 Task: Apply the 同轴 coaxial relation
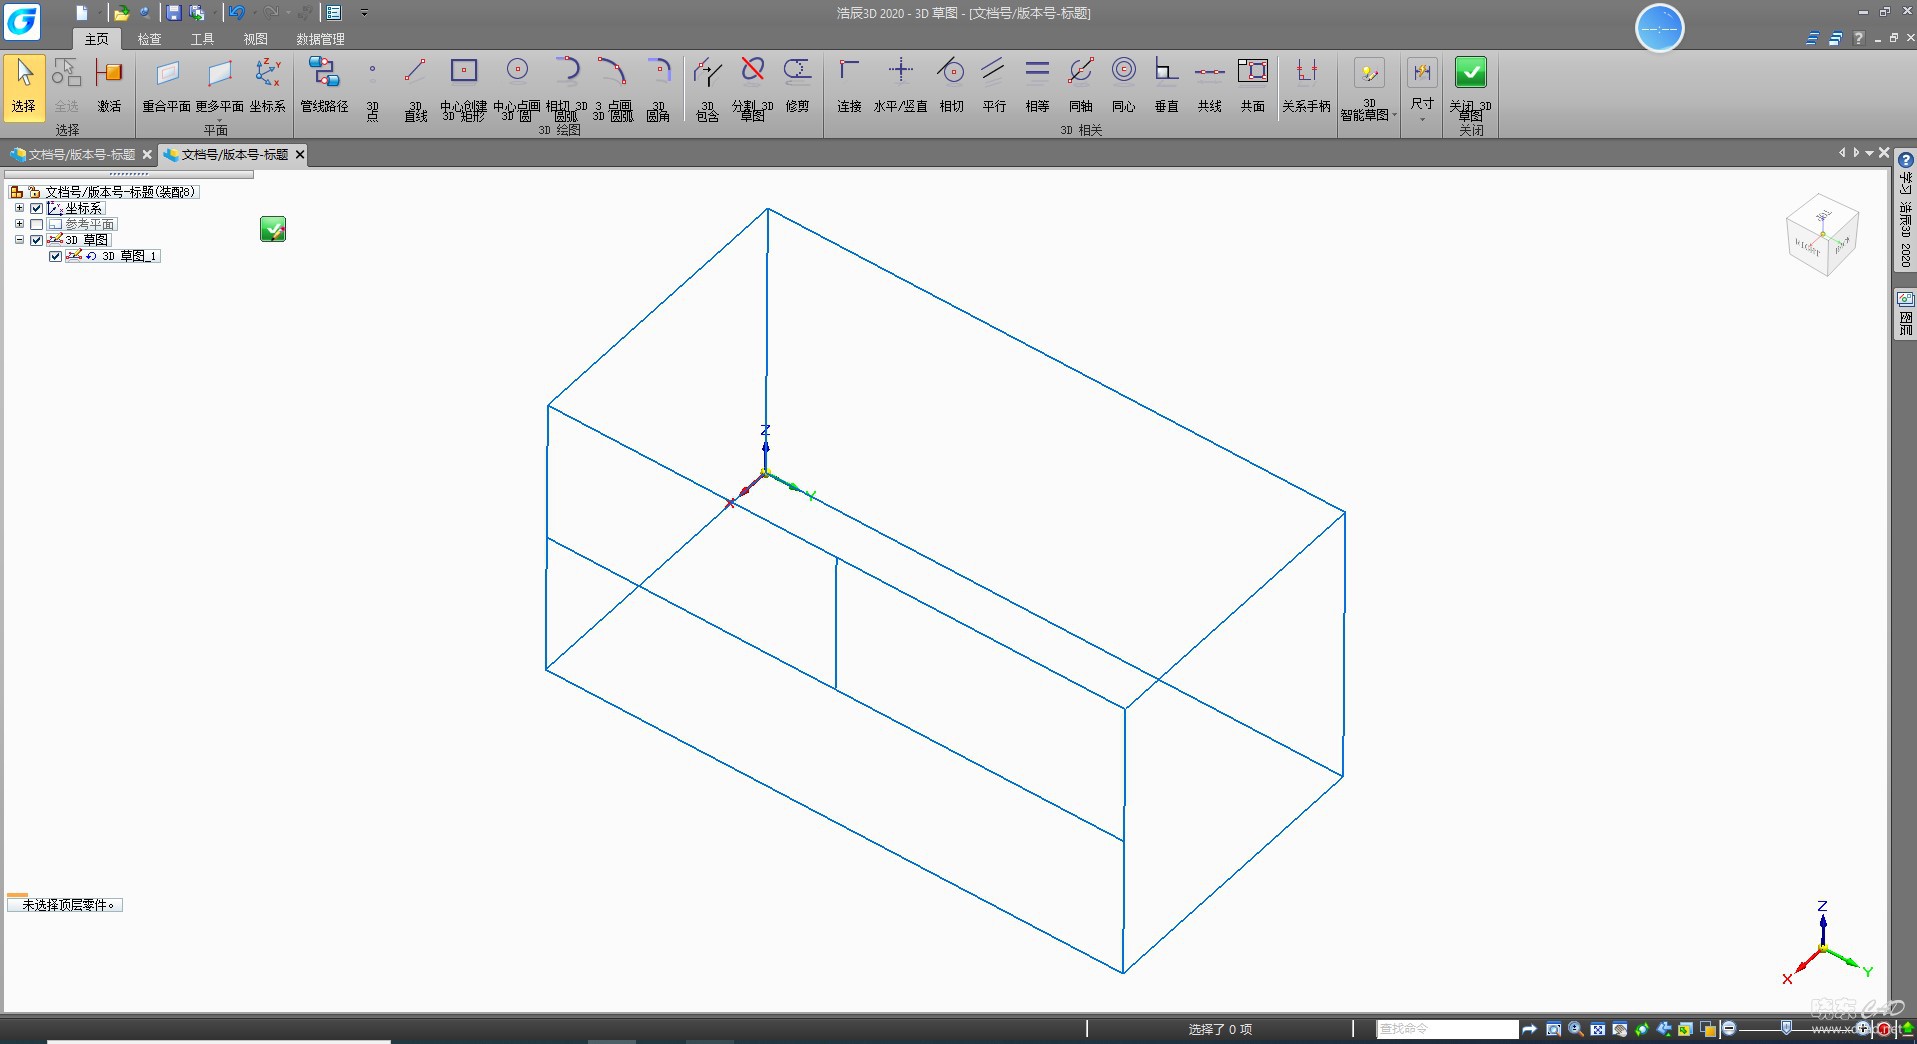1080,86
